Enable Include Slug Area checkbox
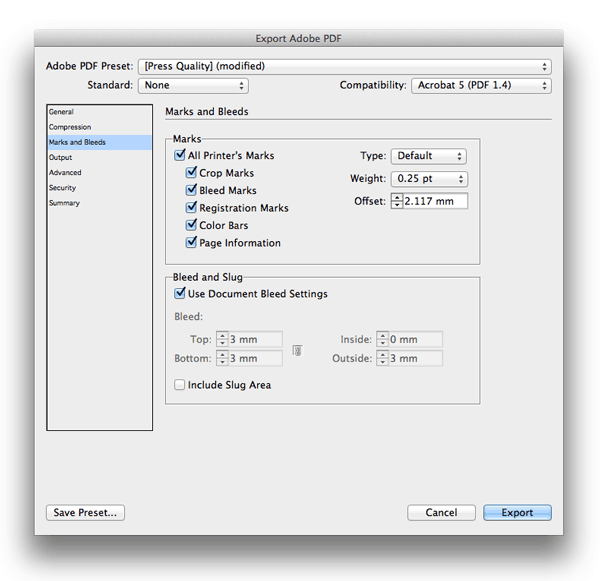 [179, 385]
